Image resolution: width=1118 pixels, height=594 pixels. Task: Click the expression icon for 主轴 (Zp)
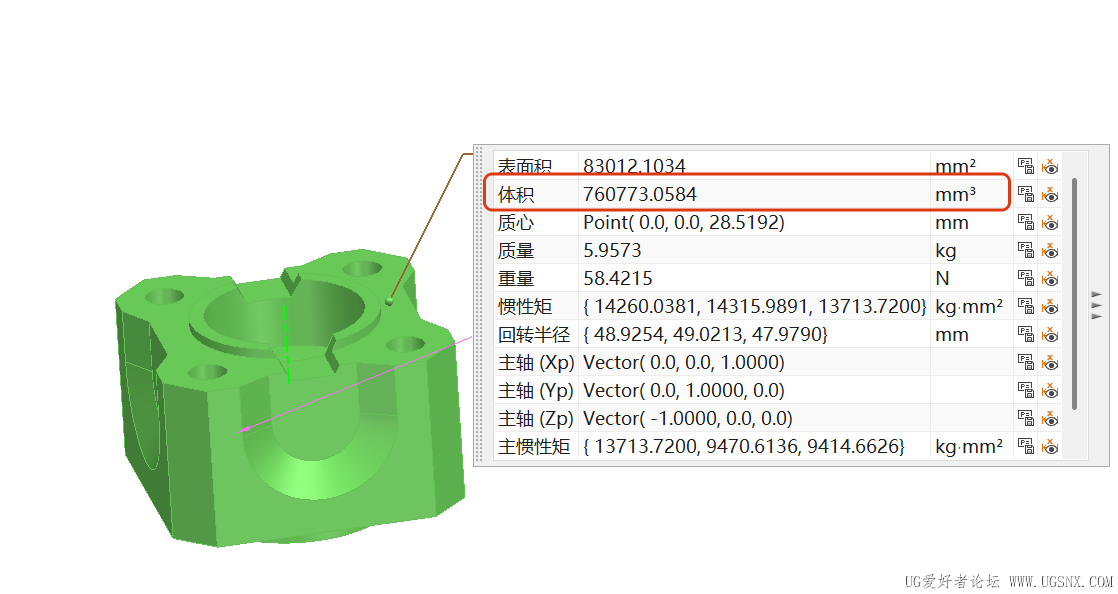click(x=1026, y=418)
